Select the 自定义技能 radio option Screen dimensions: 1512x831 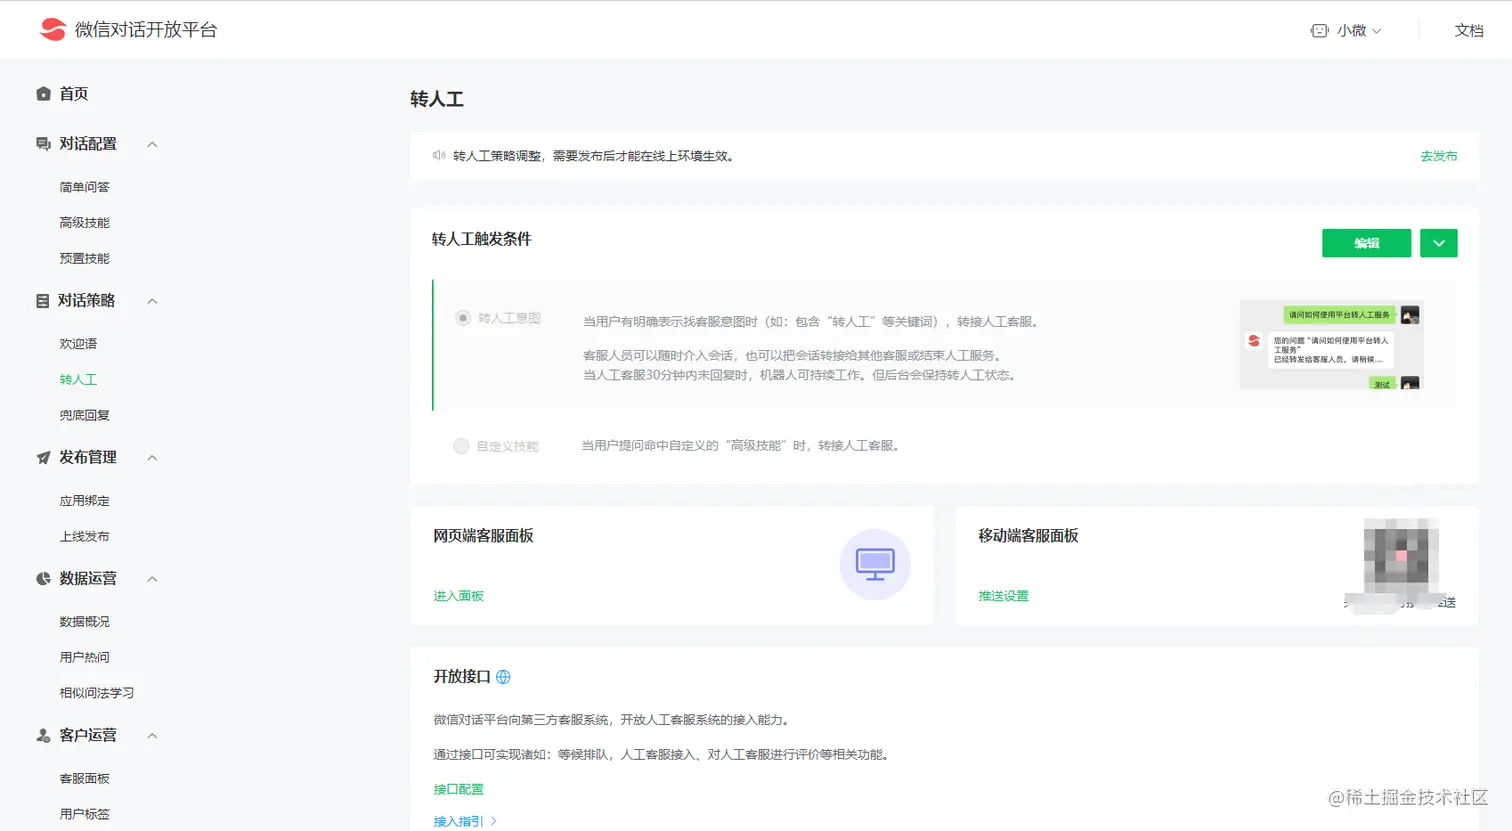(462, 446)
